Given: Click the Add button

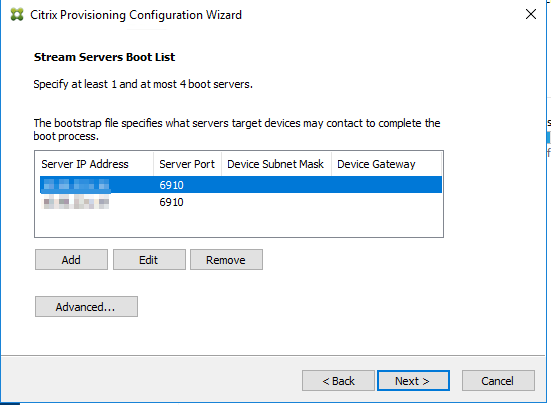Looking at the screenshot, I should [71, 260].
